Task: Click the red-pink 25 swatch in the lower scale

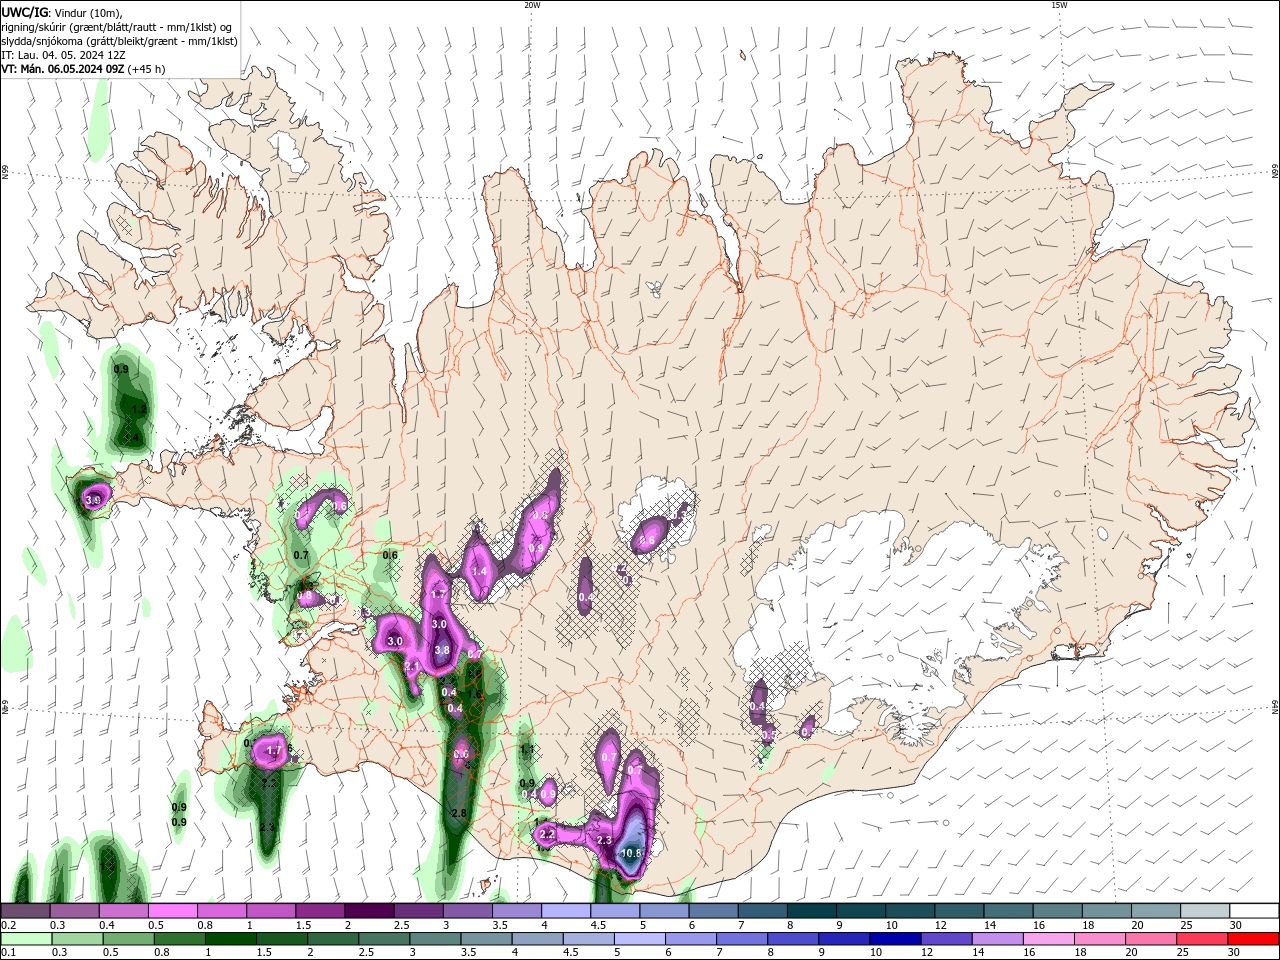Action: tap(1202, 939)
